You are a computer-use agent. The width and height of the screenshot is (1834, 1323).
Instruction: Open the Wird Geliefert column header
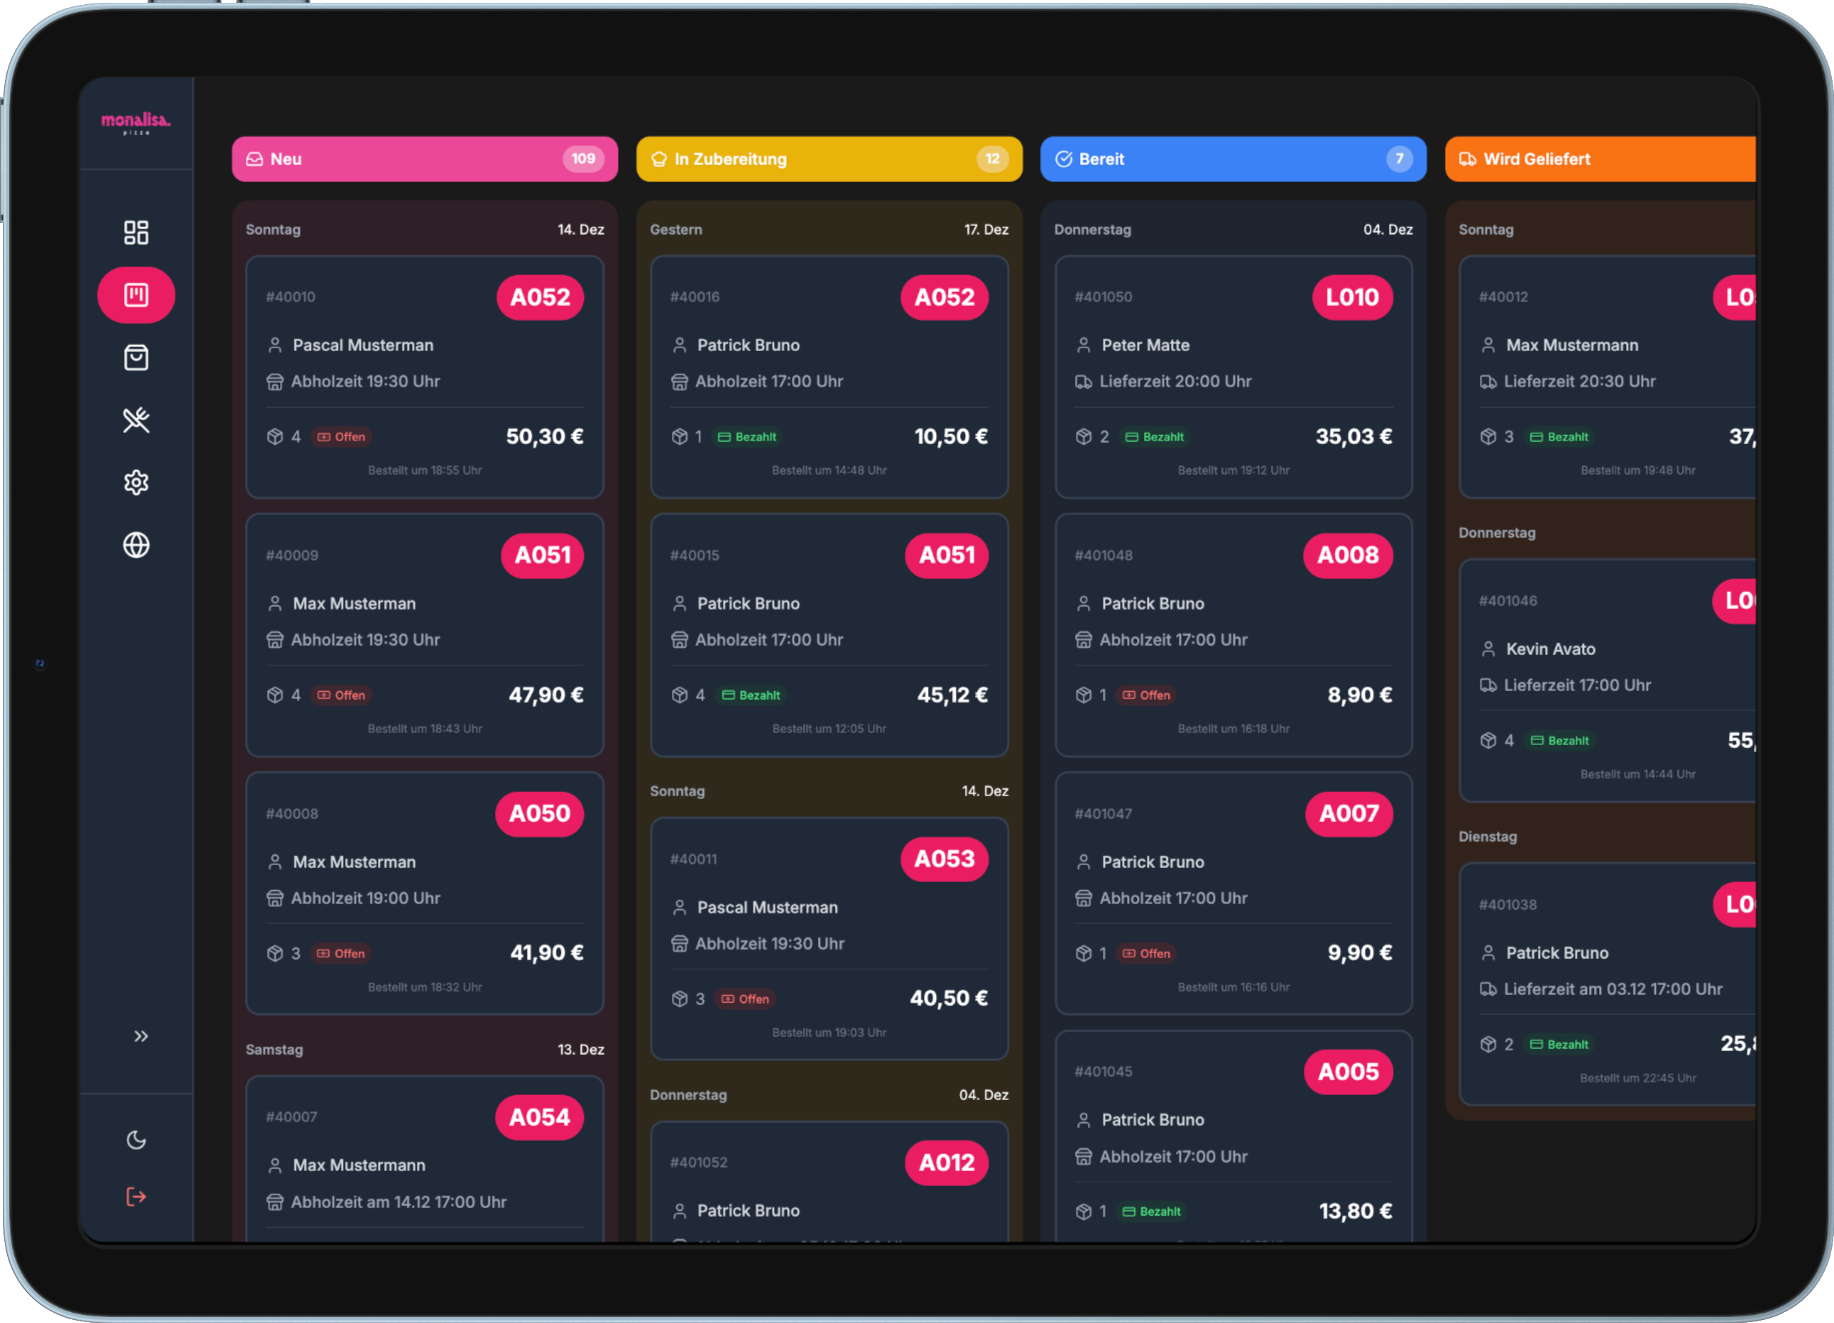[1600, 159]
